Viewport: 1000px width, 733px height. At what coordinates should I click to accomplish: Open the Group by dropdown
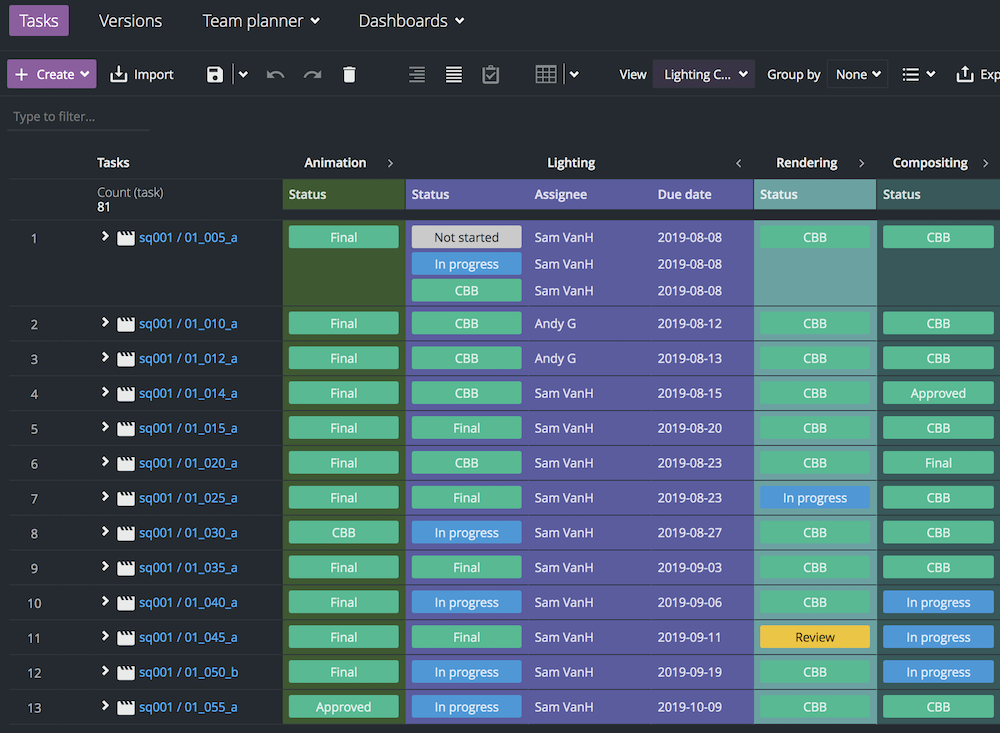coord(857,74)
